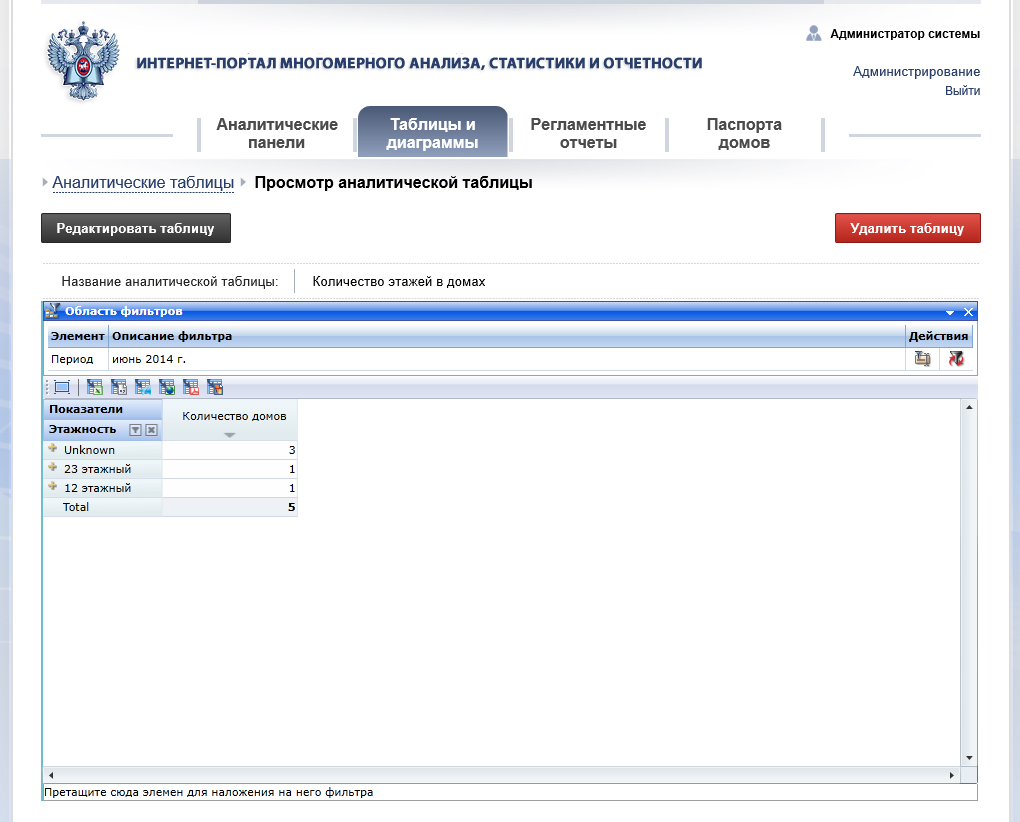Switch to the Регламентные отчеты tab
This screenshot has height=822, width=1020.
pos(588,133)
